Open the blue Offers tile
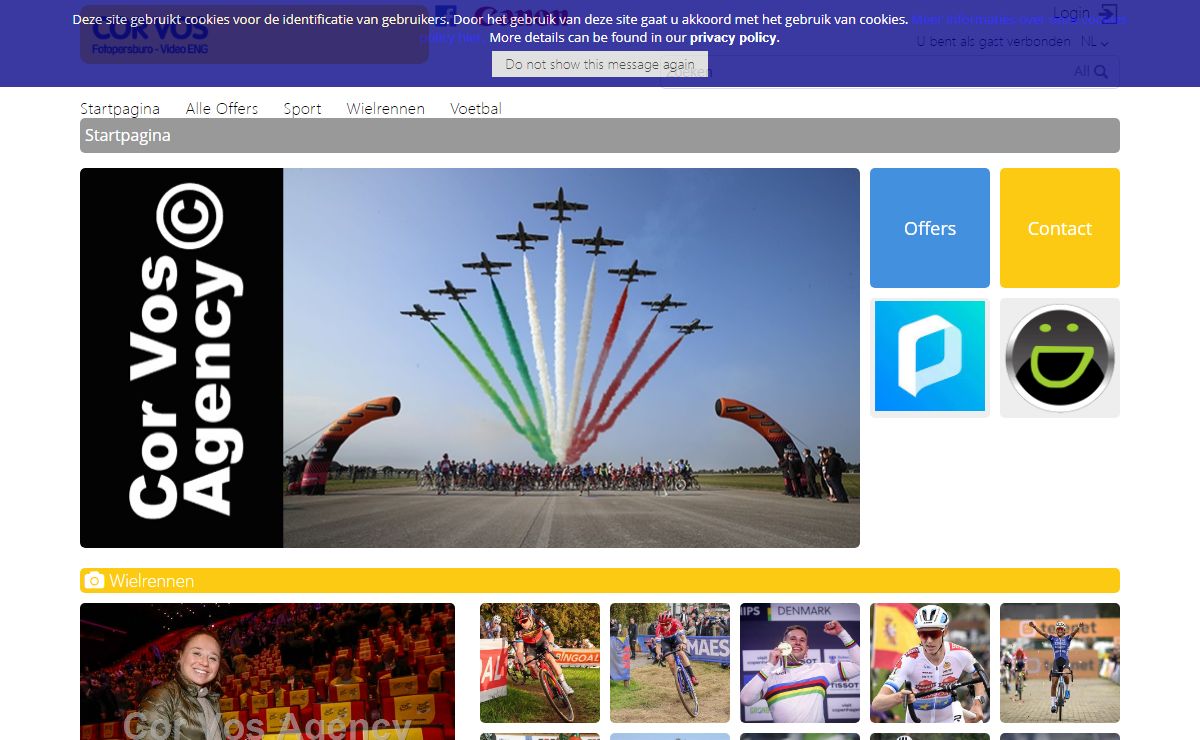 tap(930, 228)
